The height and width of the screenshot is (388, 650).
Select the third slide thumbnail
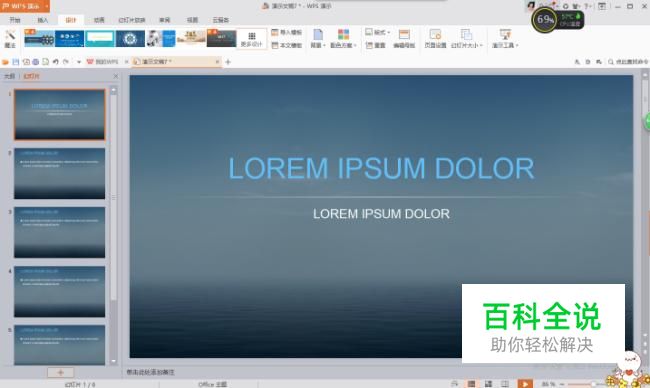[60, 233]
